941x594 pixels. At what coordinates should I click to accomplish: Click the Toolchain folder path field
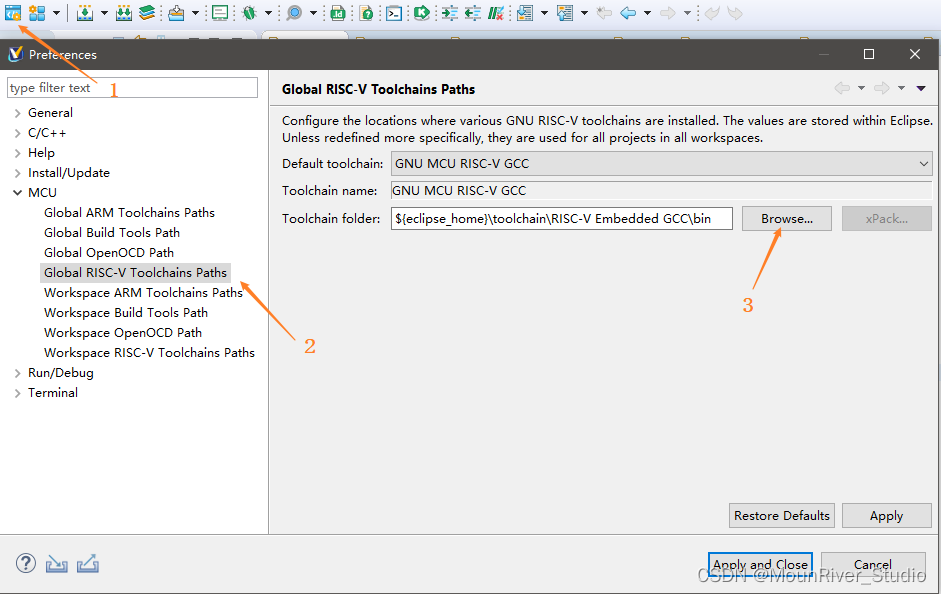pyautogui.click(x=561, y=218)
